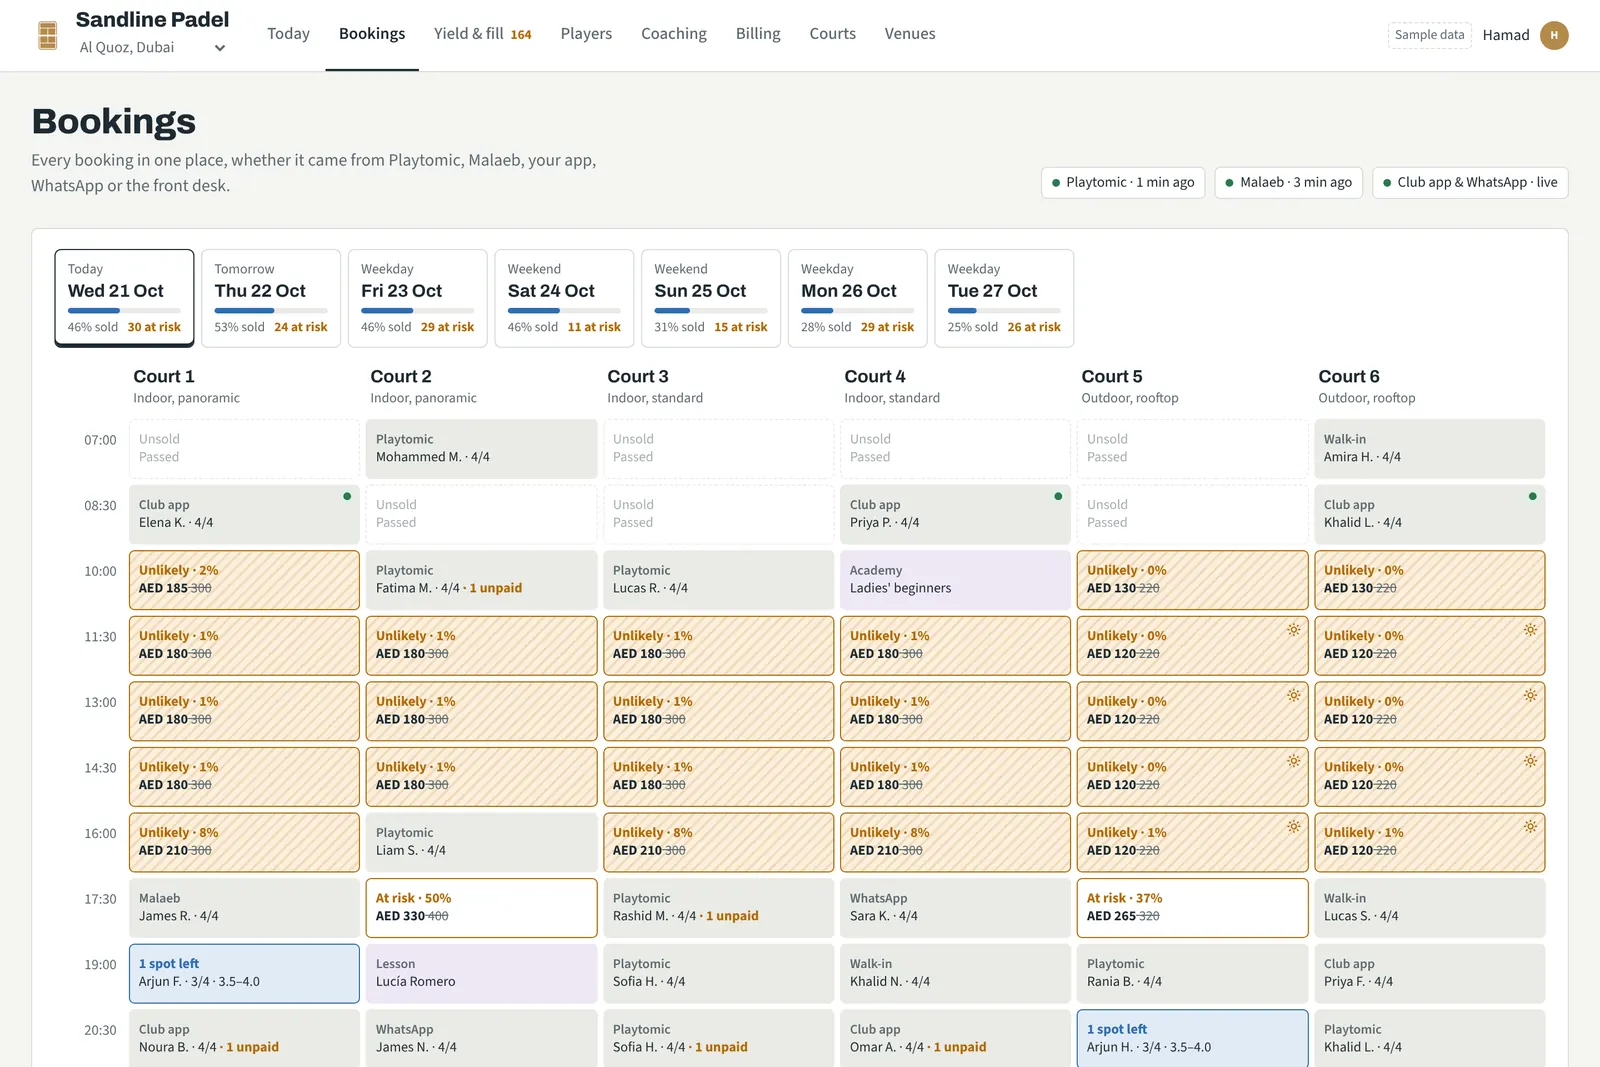The image size is (1600, 1067).
Task: Click the sun icon on Court 5 13:00 slot
Action: (x=1294, y=695)
